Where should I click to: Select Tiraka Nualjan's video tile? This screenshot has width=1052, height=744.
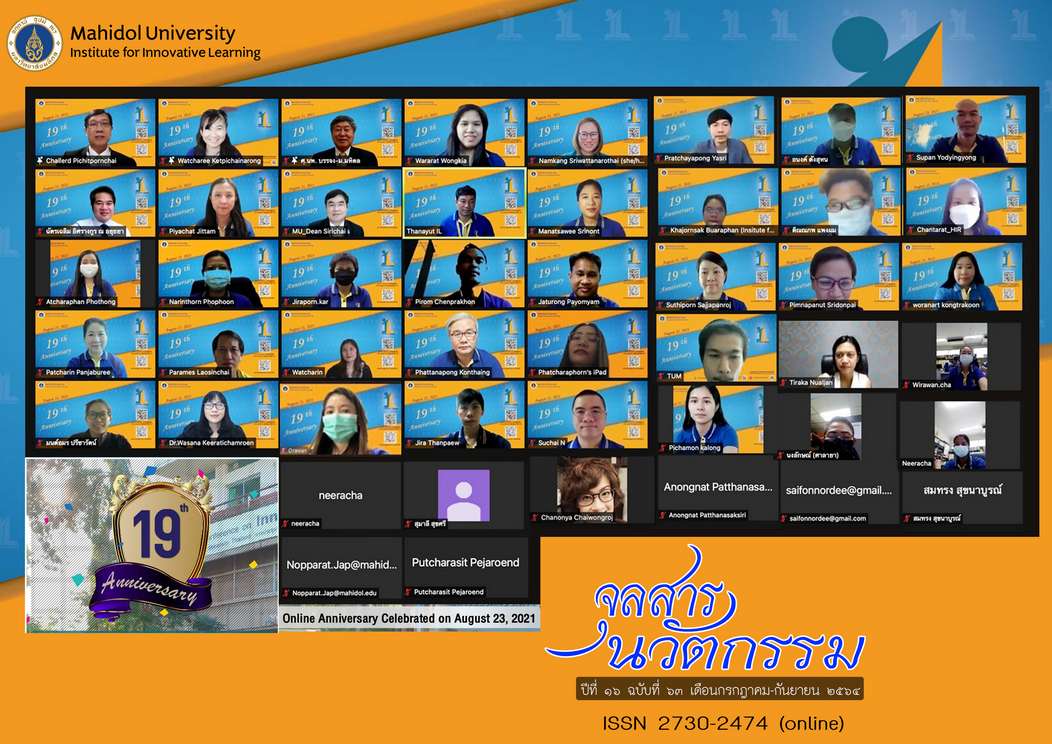point(838,352)
